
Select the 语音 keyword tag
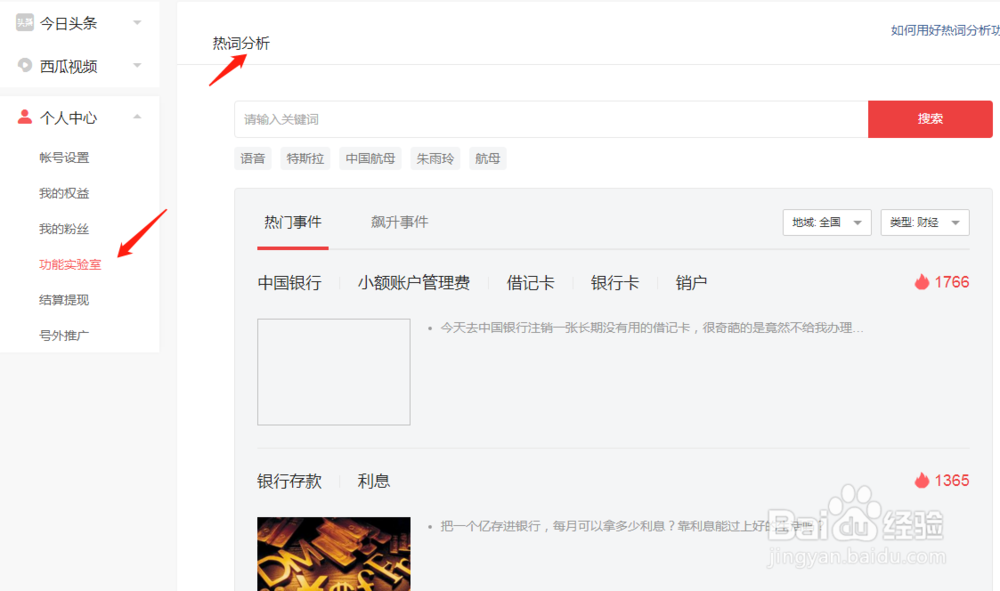pyautogui.click(x=253, y=159)
